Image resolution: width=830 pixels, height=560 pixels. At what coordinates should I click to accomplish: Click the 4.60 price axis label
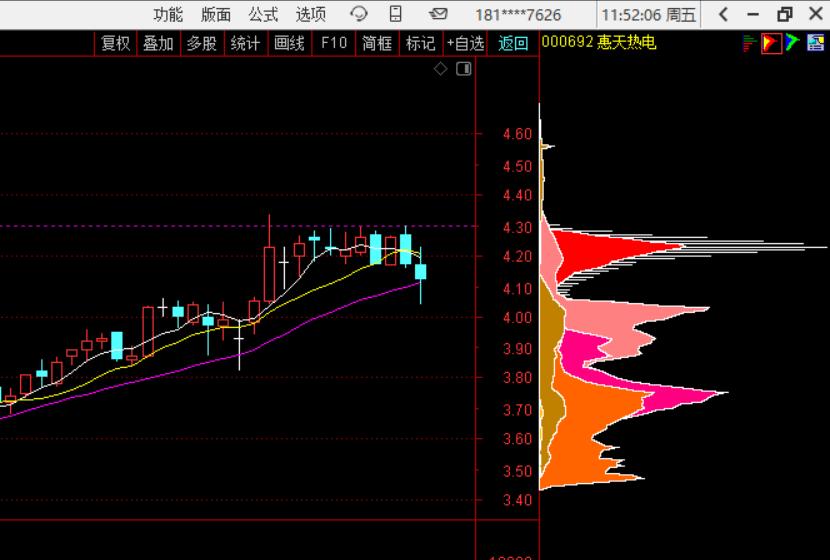tap(517, 133)
